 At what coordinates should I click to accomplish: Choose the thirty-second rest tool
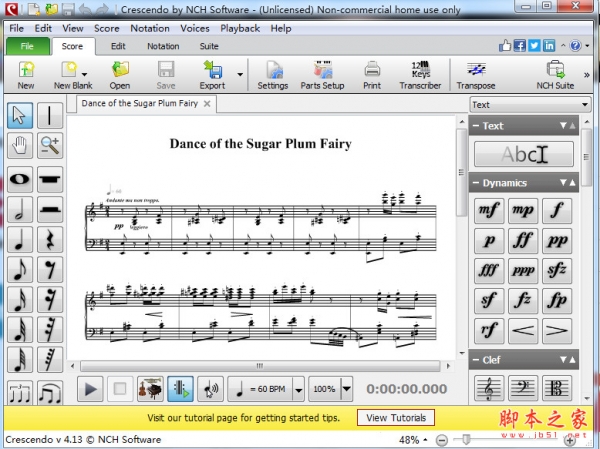click(50, 330)
